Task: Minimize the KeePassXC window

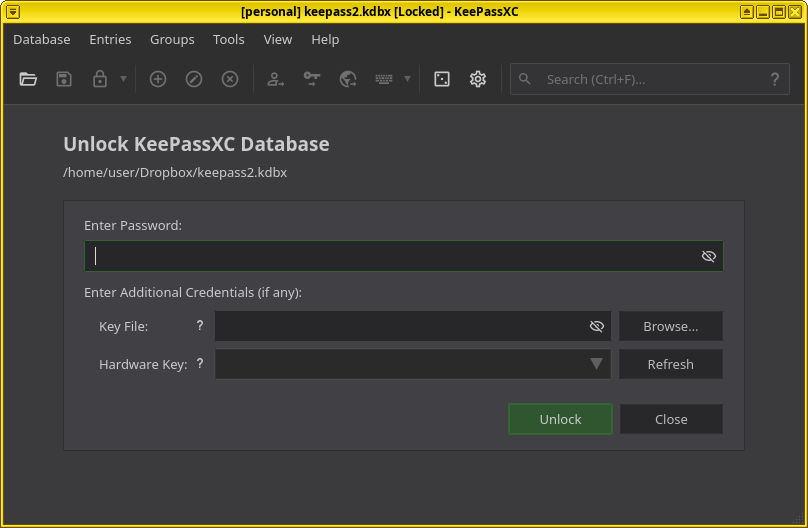Action: pos(763,11)
